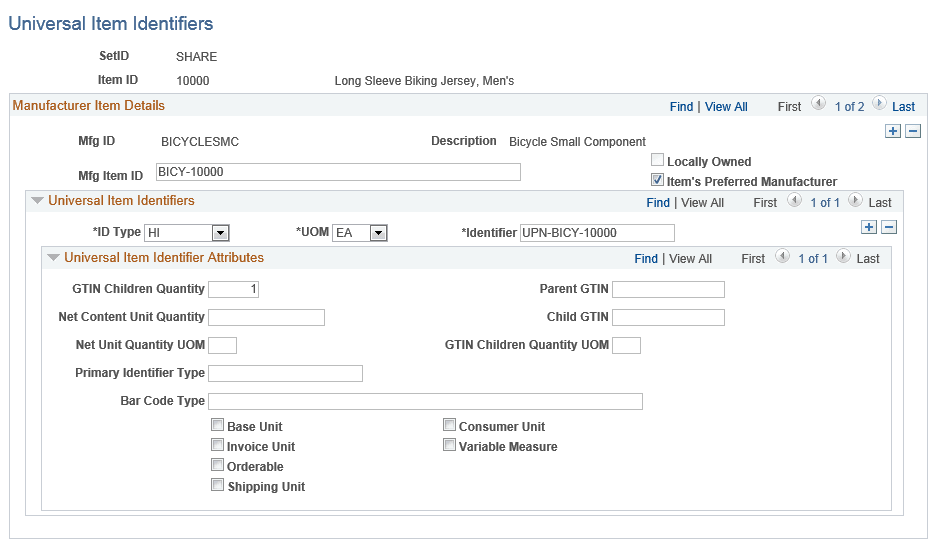937x548 pixels.
Task: Click Find in Universal Item Identifiers header
Action: [x=658, y=203]
